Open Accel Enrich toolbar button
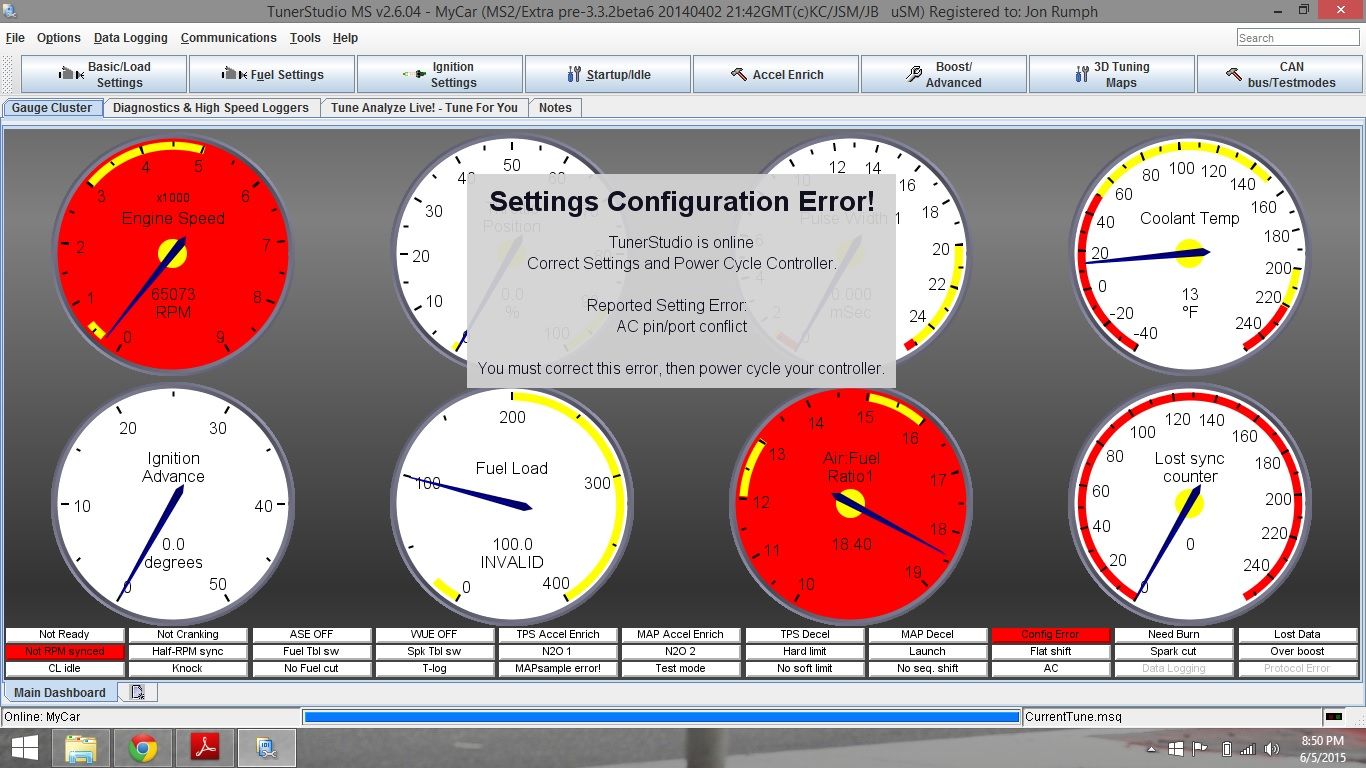This screenshot has width=1366, height=768. tap(776, 74)
